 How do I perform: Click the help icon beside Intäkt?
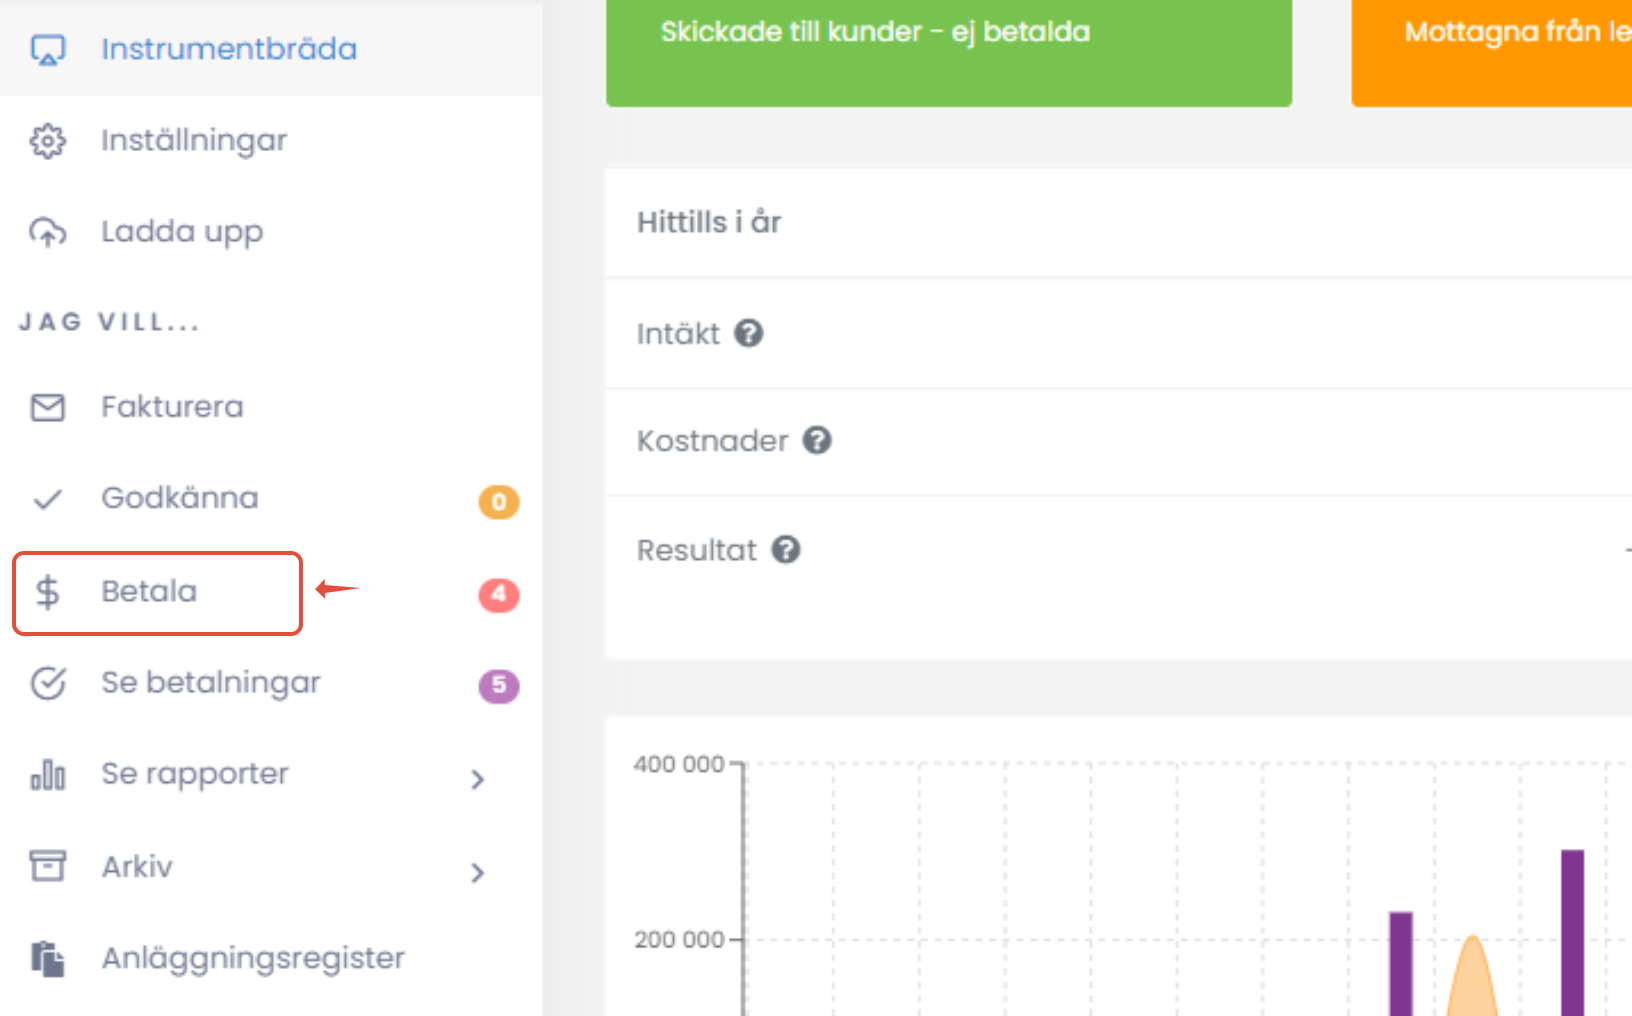point(749,333)
